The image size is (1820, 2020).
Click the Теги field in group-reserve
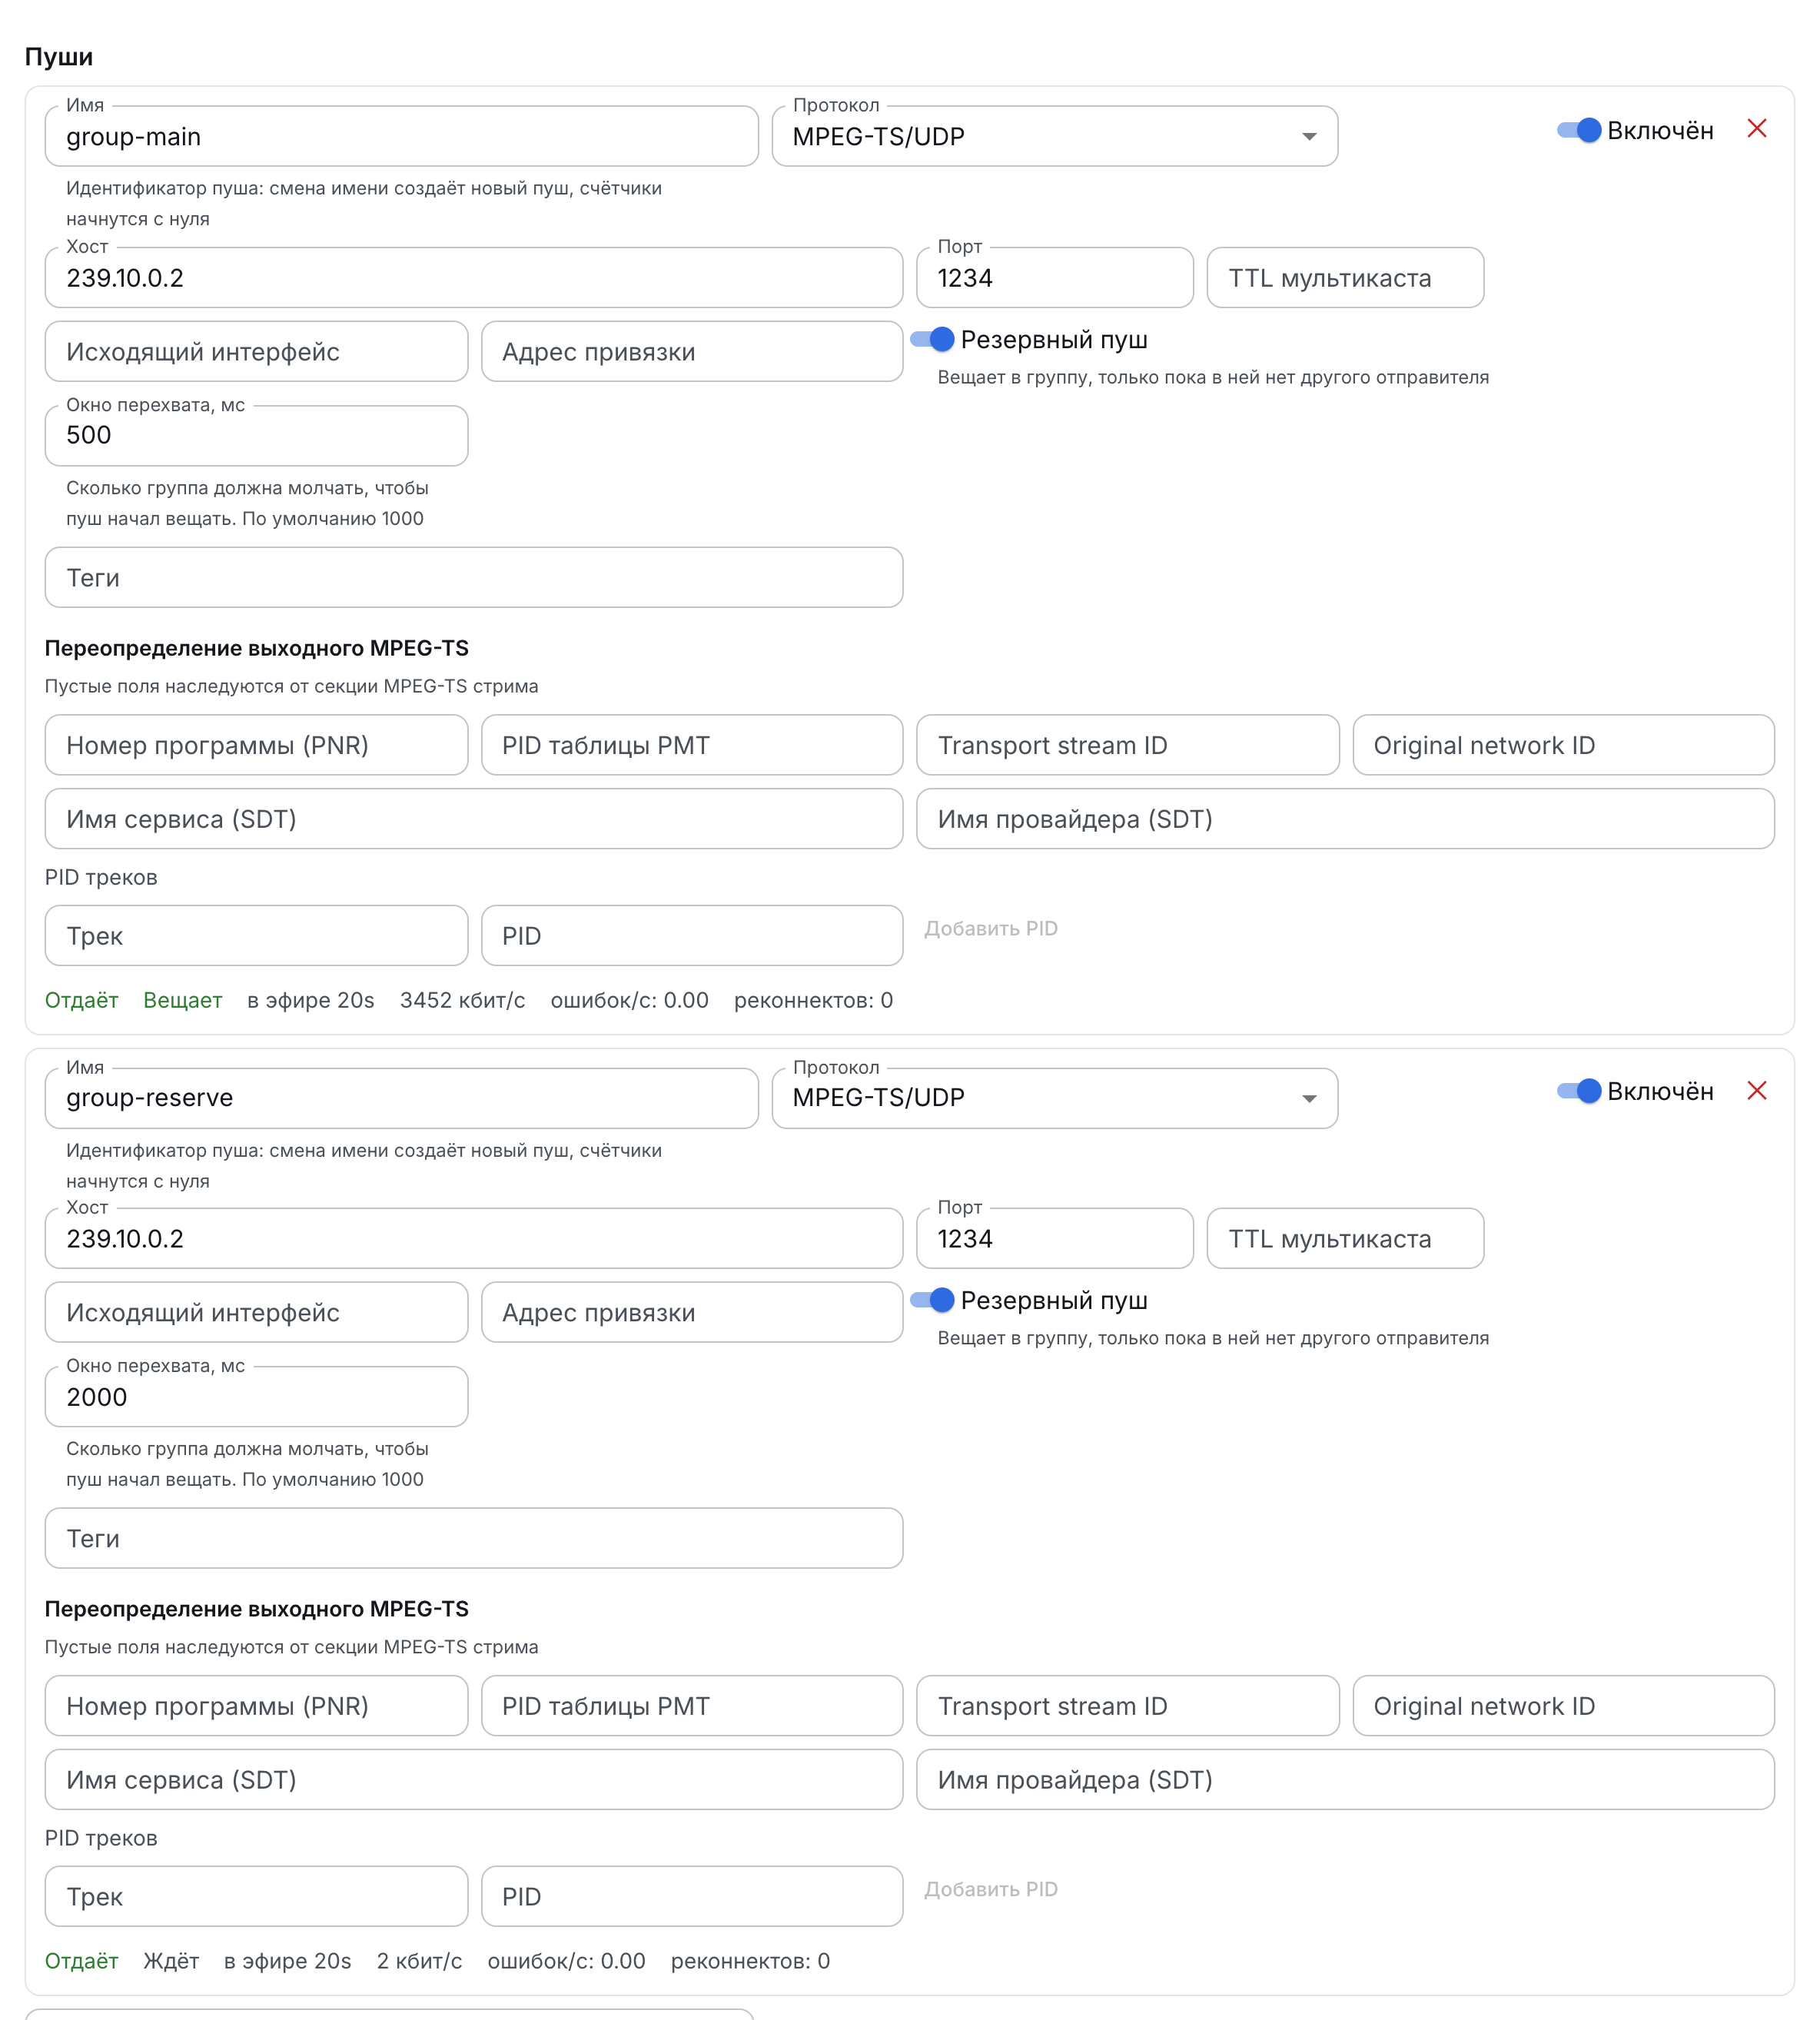point(474,1538)
